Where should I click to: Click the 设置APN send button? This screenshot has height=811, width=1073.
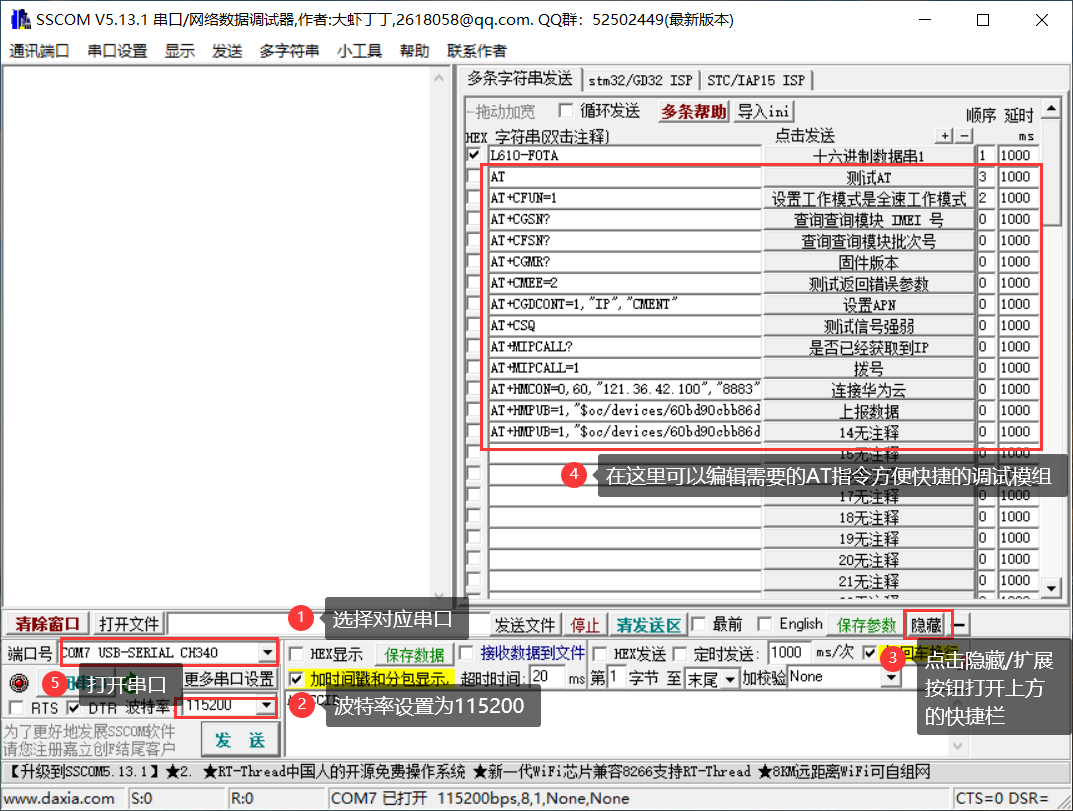868,305
